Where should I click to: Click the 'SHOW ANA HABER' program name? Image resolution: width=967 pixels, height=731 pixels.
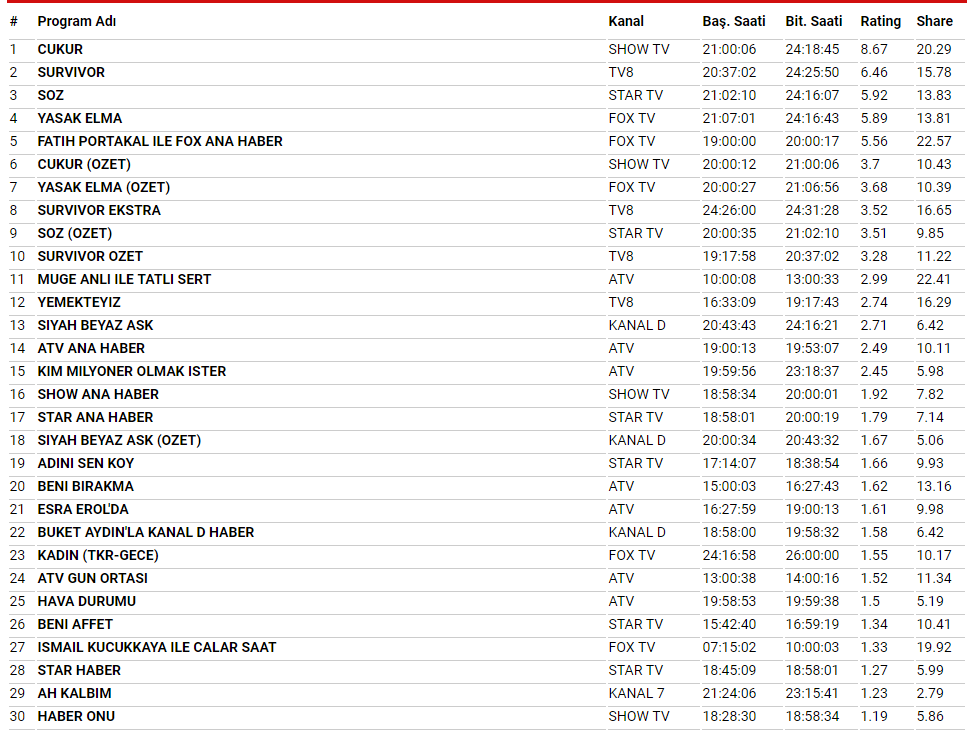click(98, 394)
